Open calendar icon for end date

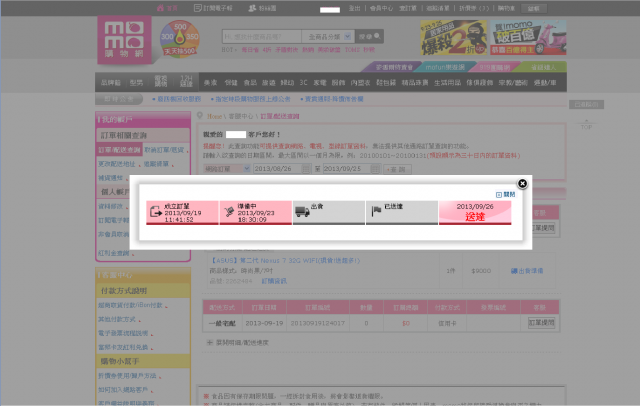pos(376,169)
